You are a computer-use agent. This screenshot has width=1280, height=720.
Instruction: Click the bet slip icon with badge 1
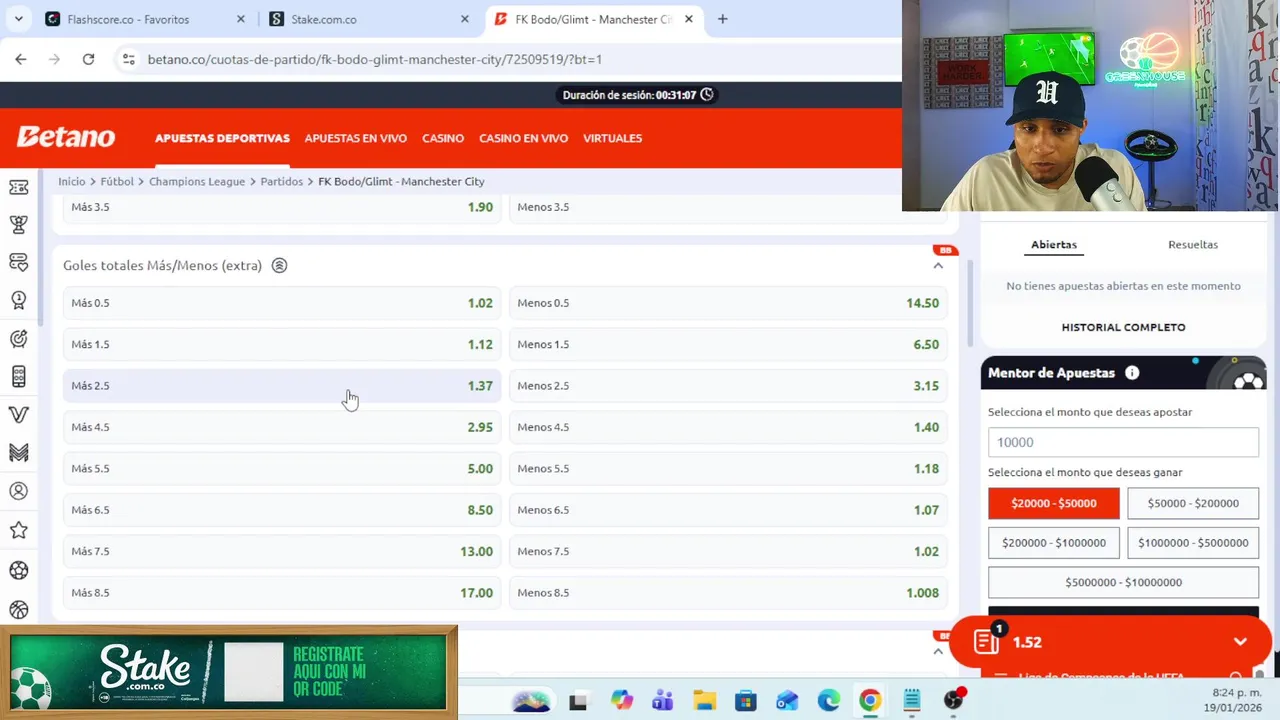click(986, 641)
